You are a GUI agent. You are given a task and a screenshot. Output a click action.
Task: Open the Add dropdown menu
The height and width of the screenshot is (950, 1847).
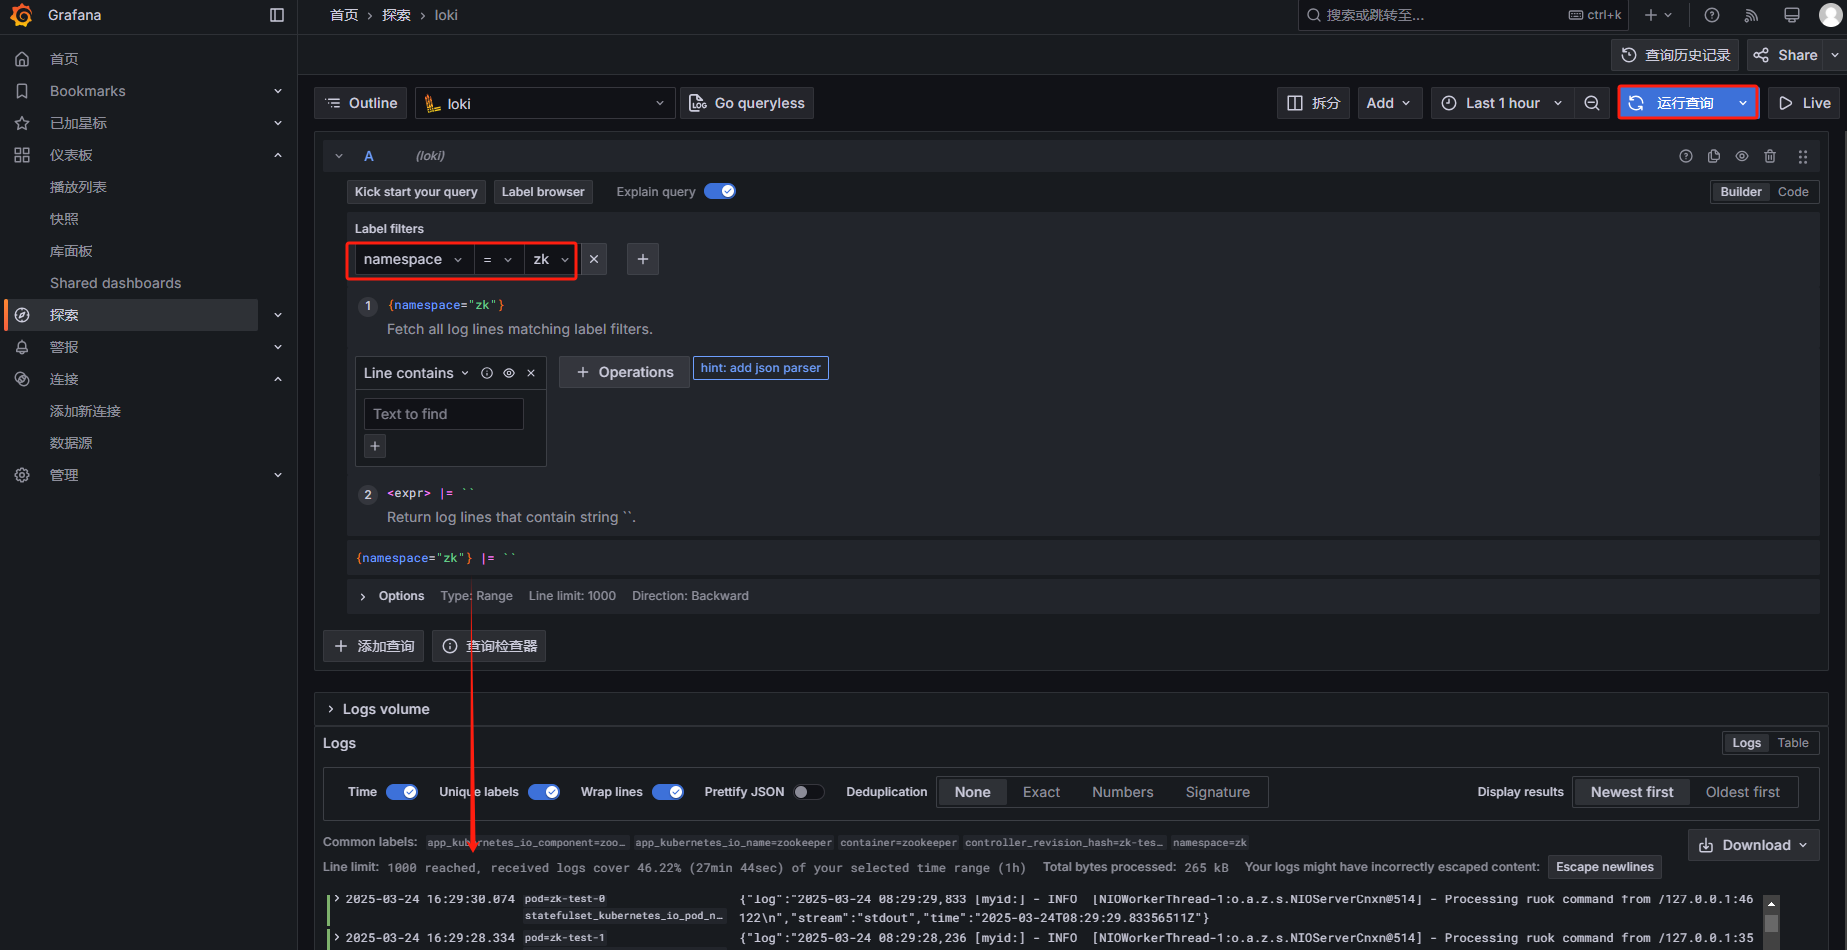[x=1389, y=103]
